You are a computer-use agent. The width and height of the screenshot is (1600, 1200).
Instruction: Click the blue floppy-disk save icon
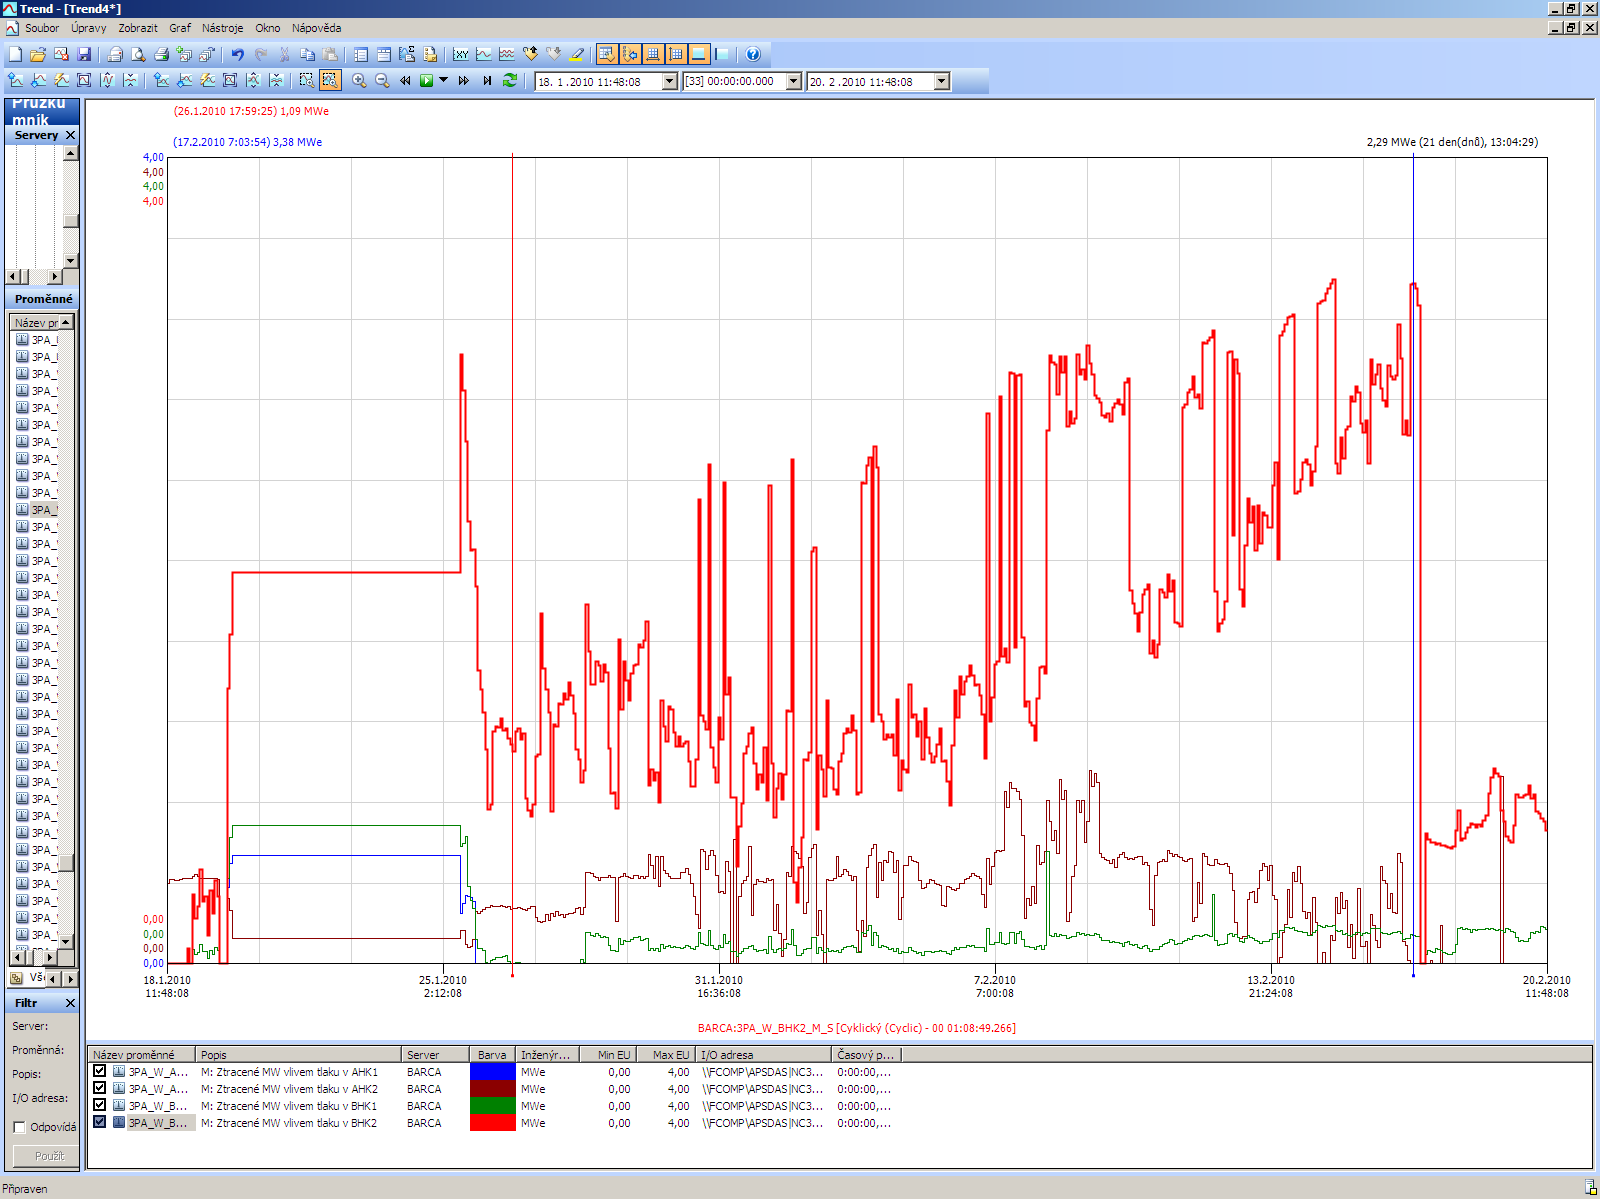(84, 55)
